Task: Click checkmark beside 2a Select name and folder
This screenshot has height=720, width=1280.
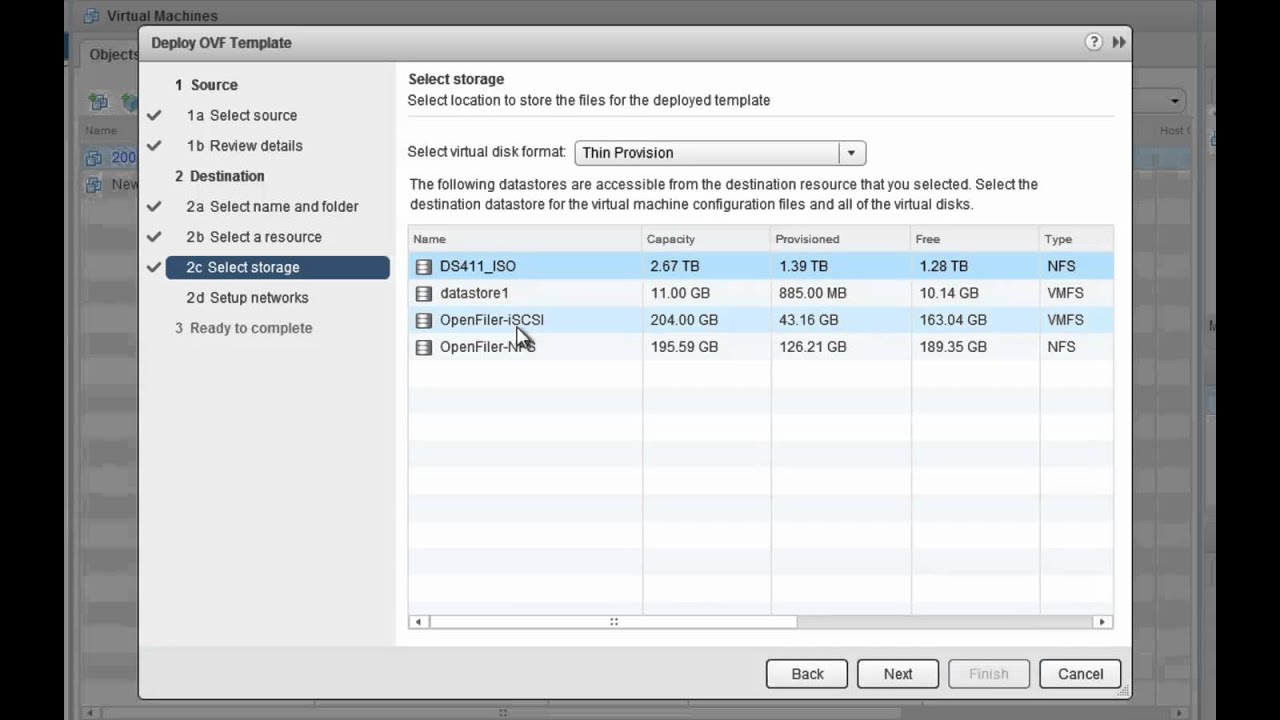Action: click(x=154, y=206)
